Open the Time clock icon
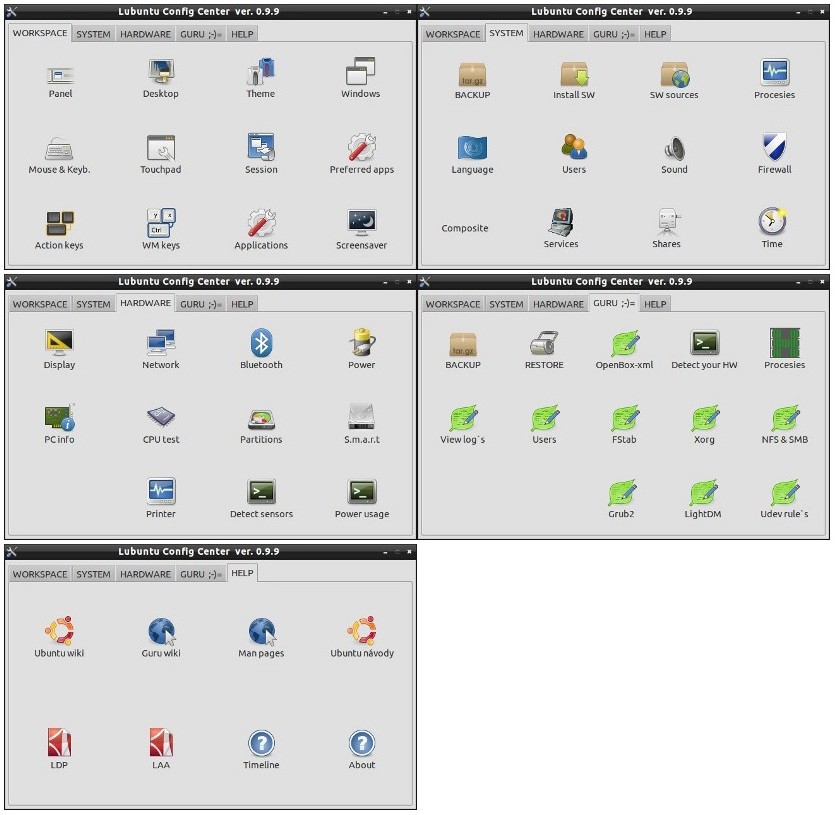Viewport: 835px width, 815px height. 772,222
